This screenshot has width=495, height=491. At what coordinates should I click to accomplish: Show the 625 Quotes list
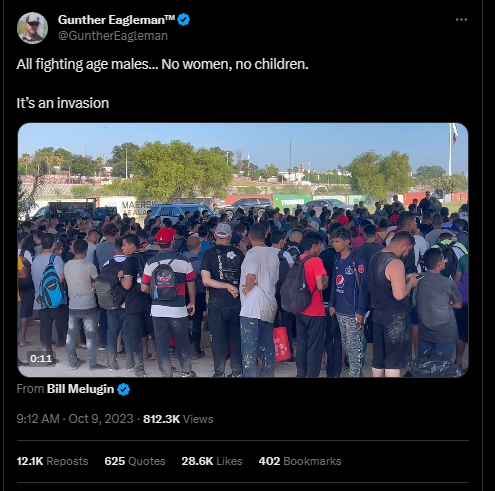tap(135, 461)
